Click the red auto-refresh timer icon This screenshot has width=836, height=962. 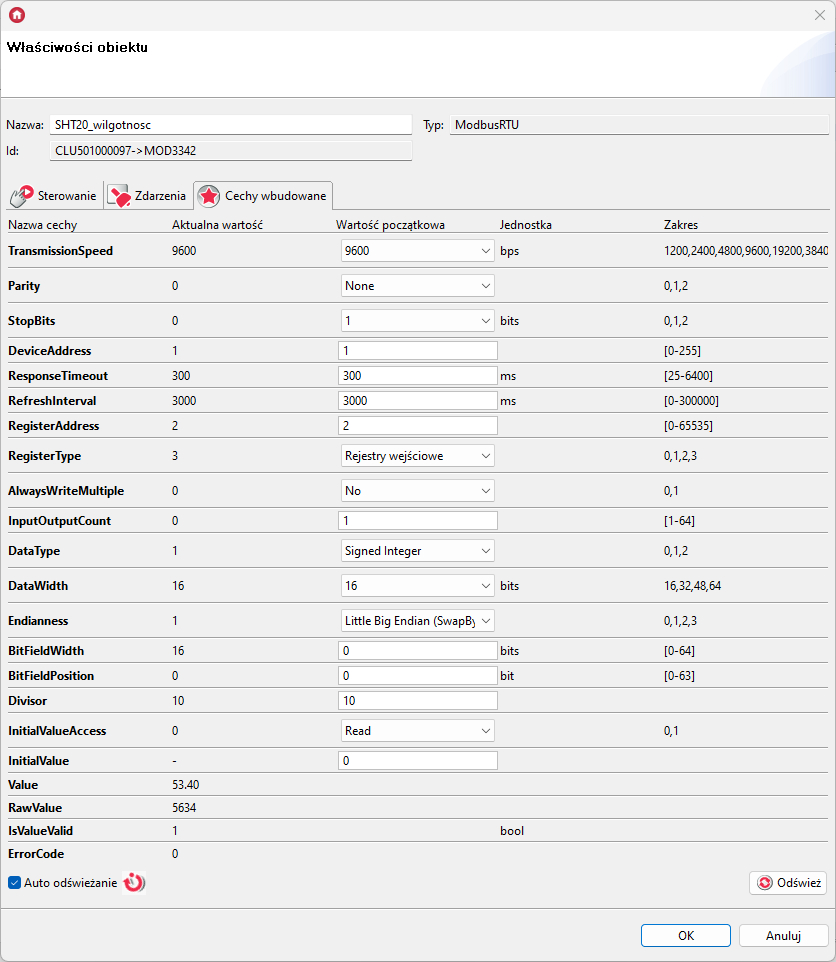pos(134,883)
